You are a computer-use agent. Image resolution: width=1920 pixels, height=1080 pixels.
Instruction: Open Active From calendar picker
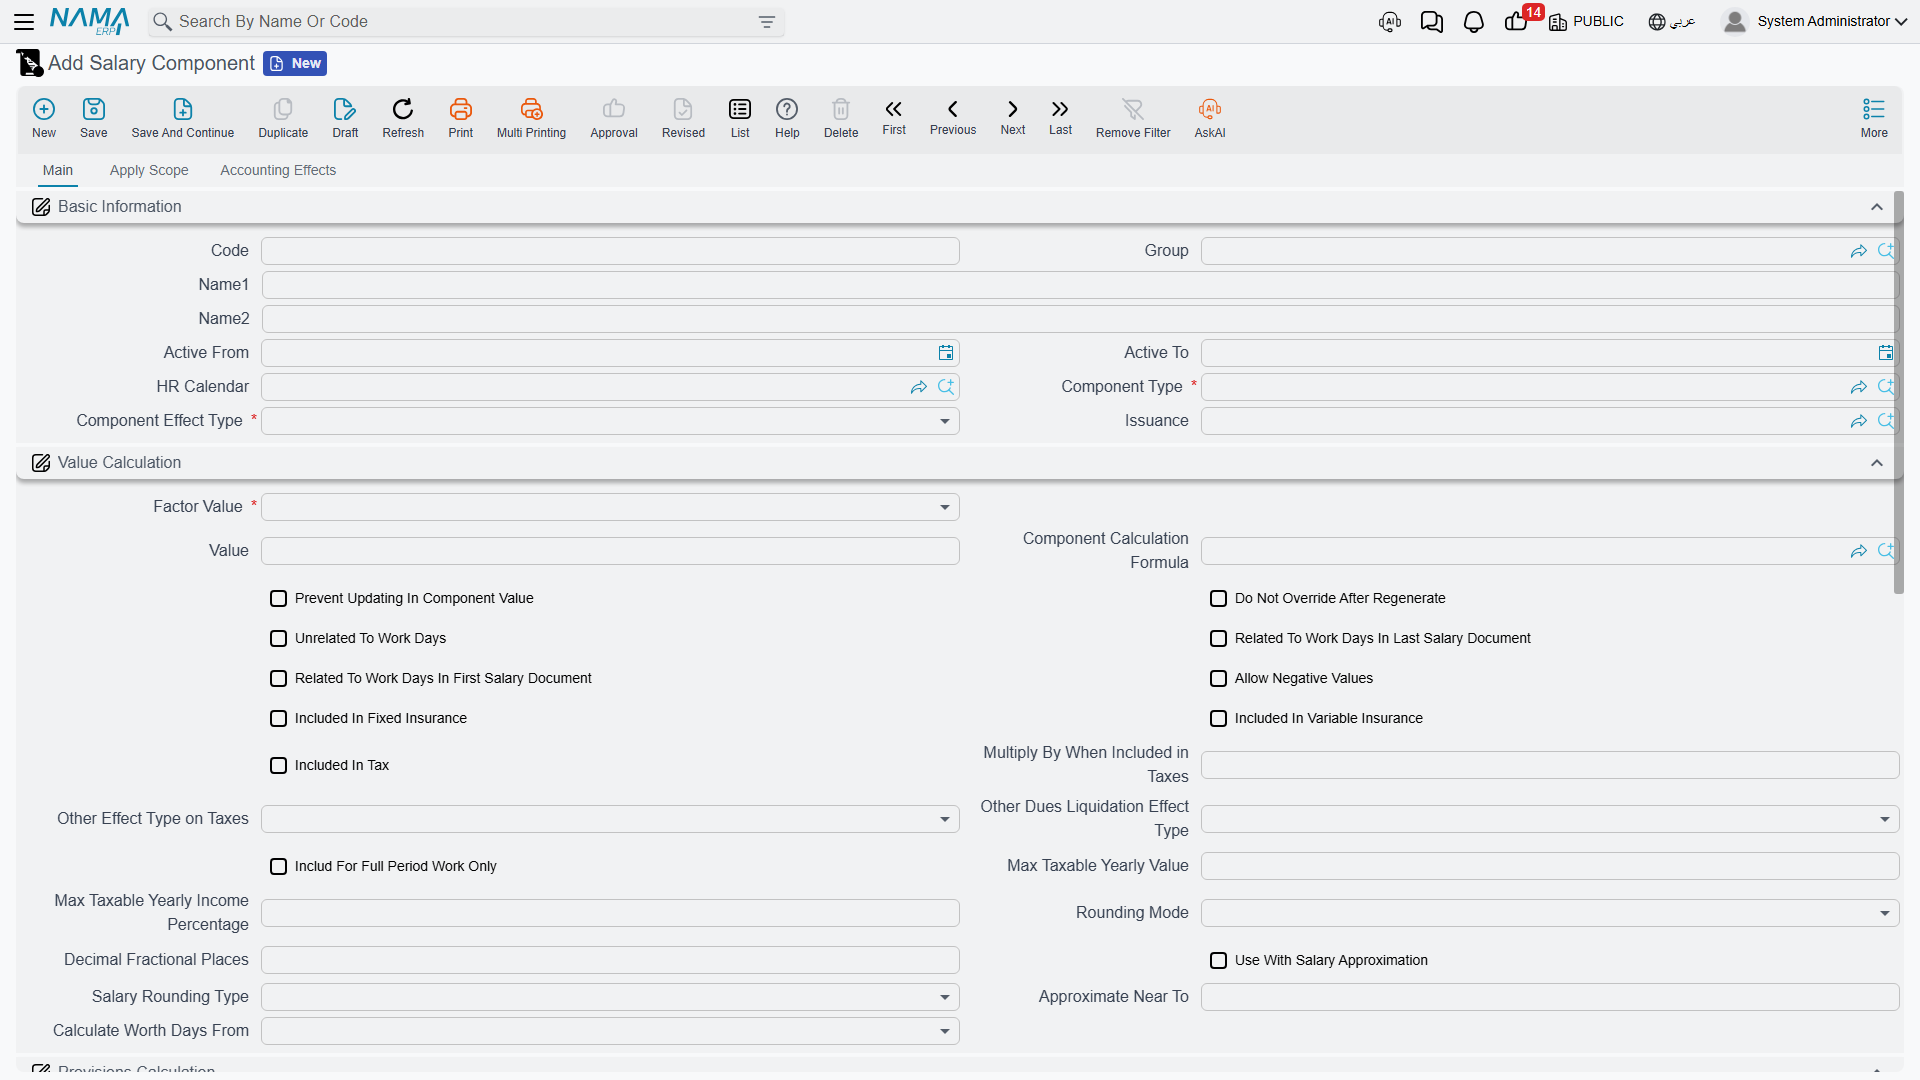946,353
